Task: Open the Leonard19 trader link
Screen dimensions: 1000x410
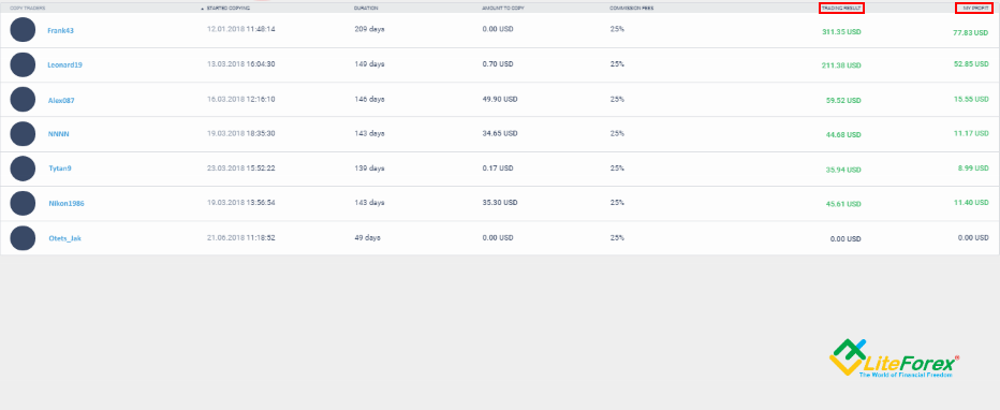Action: 65,64
